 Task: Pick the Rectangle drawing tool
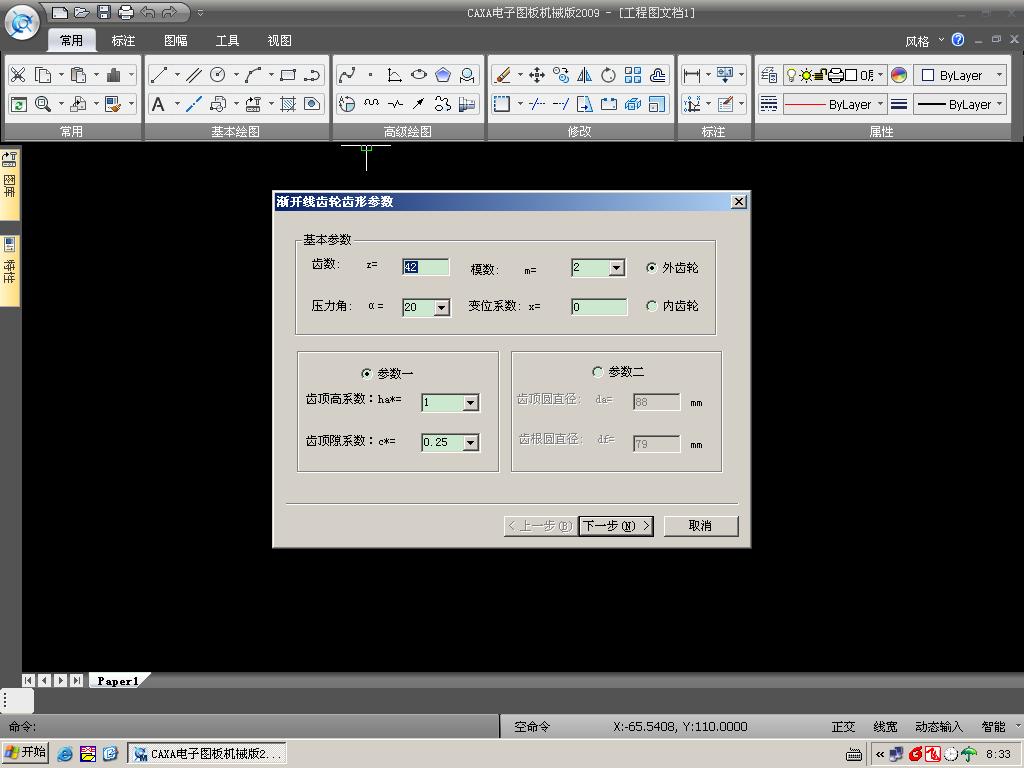point(288,75)
